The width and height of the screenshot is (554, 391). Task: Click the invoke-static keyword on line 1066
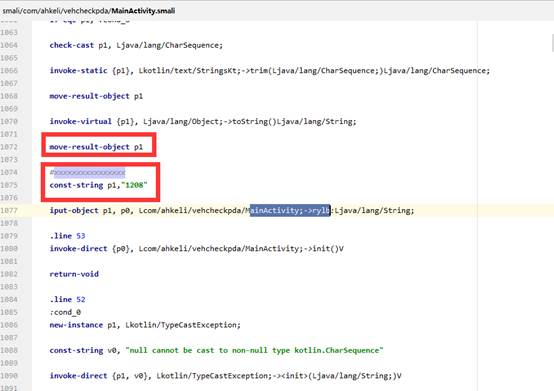(x=78, y=71)
